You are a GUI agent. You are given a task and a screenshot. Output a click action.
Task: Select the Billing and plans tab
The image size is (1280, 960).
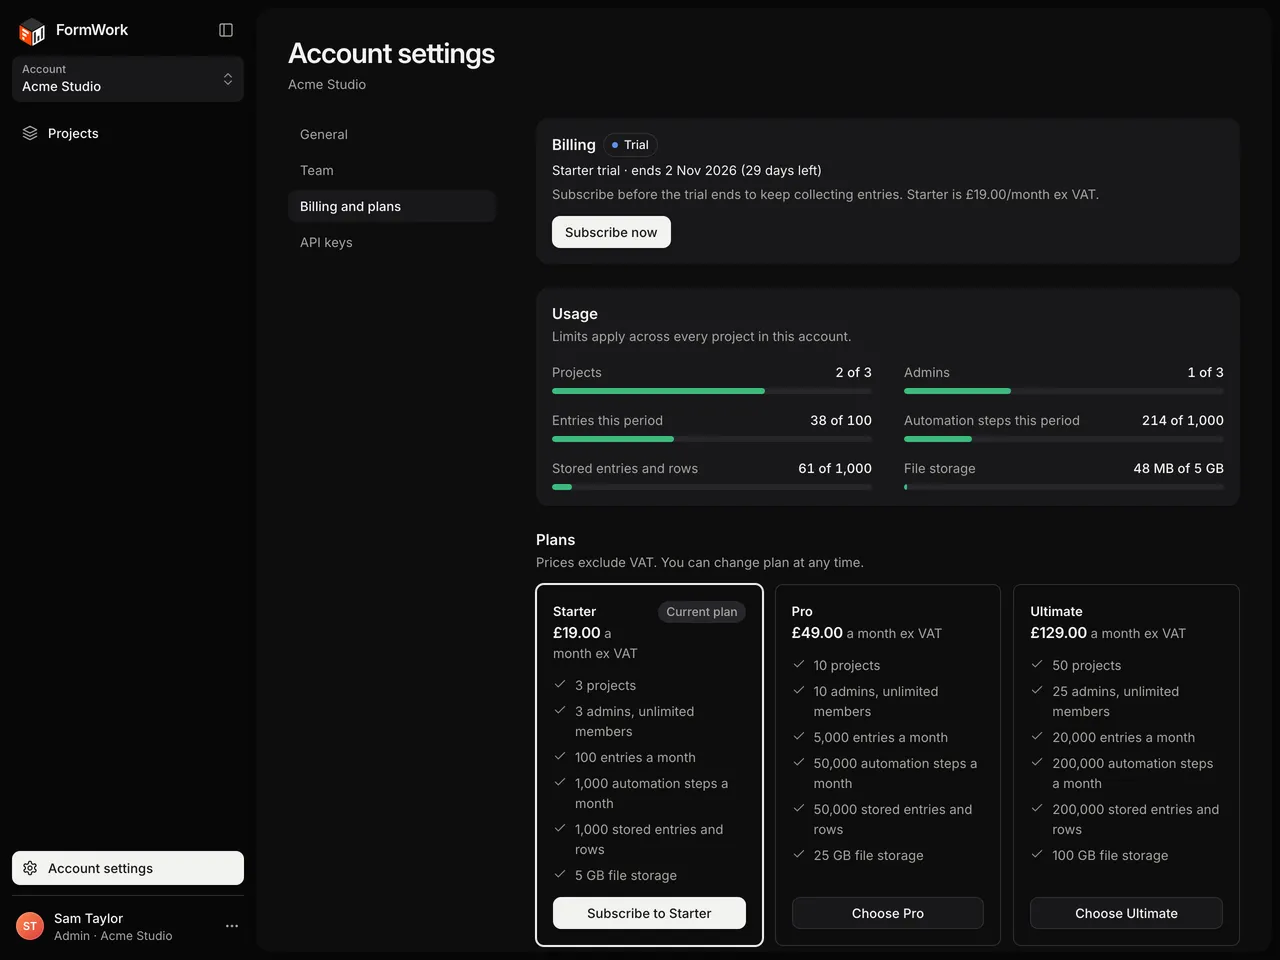pyautogui.click(x=392, y=206)
